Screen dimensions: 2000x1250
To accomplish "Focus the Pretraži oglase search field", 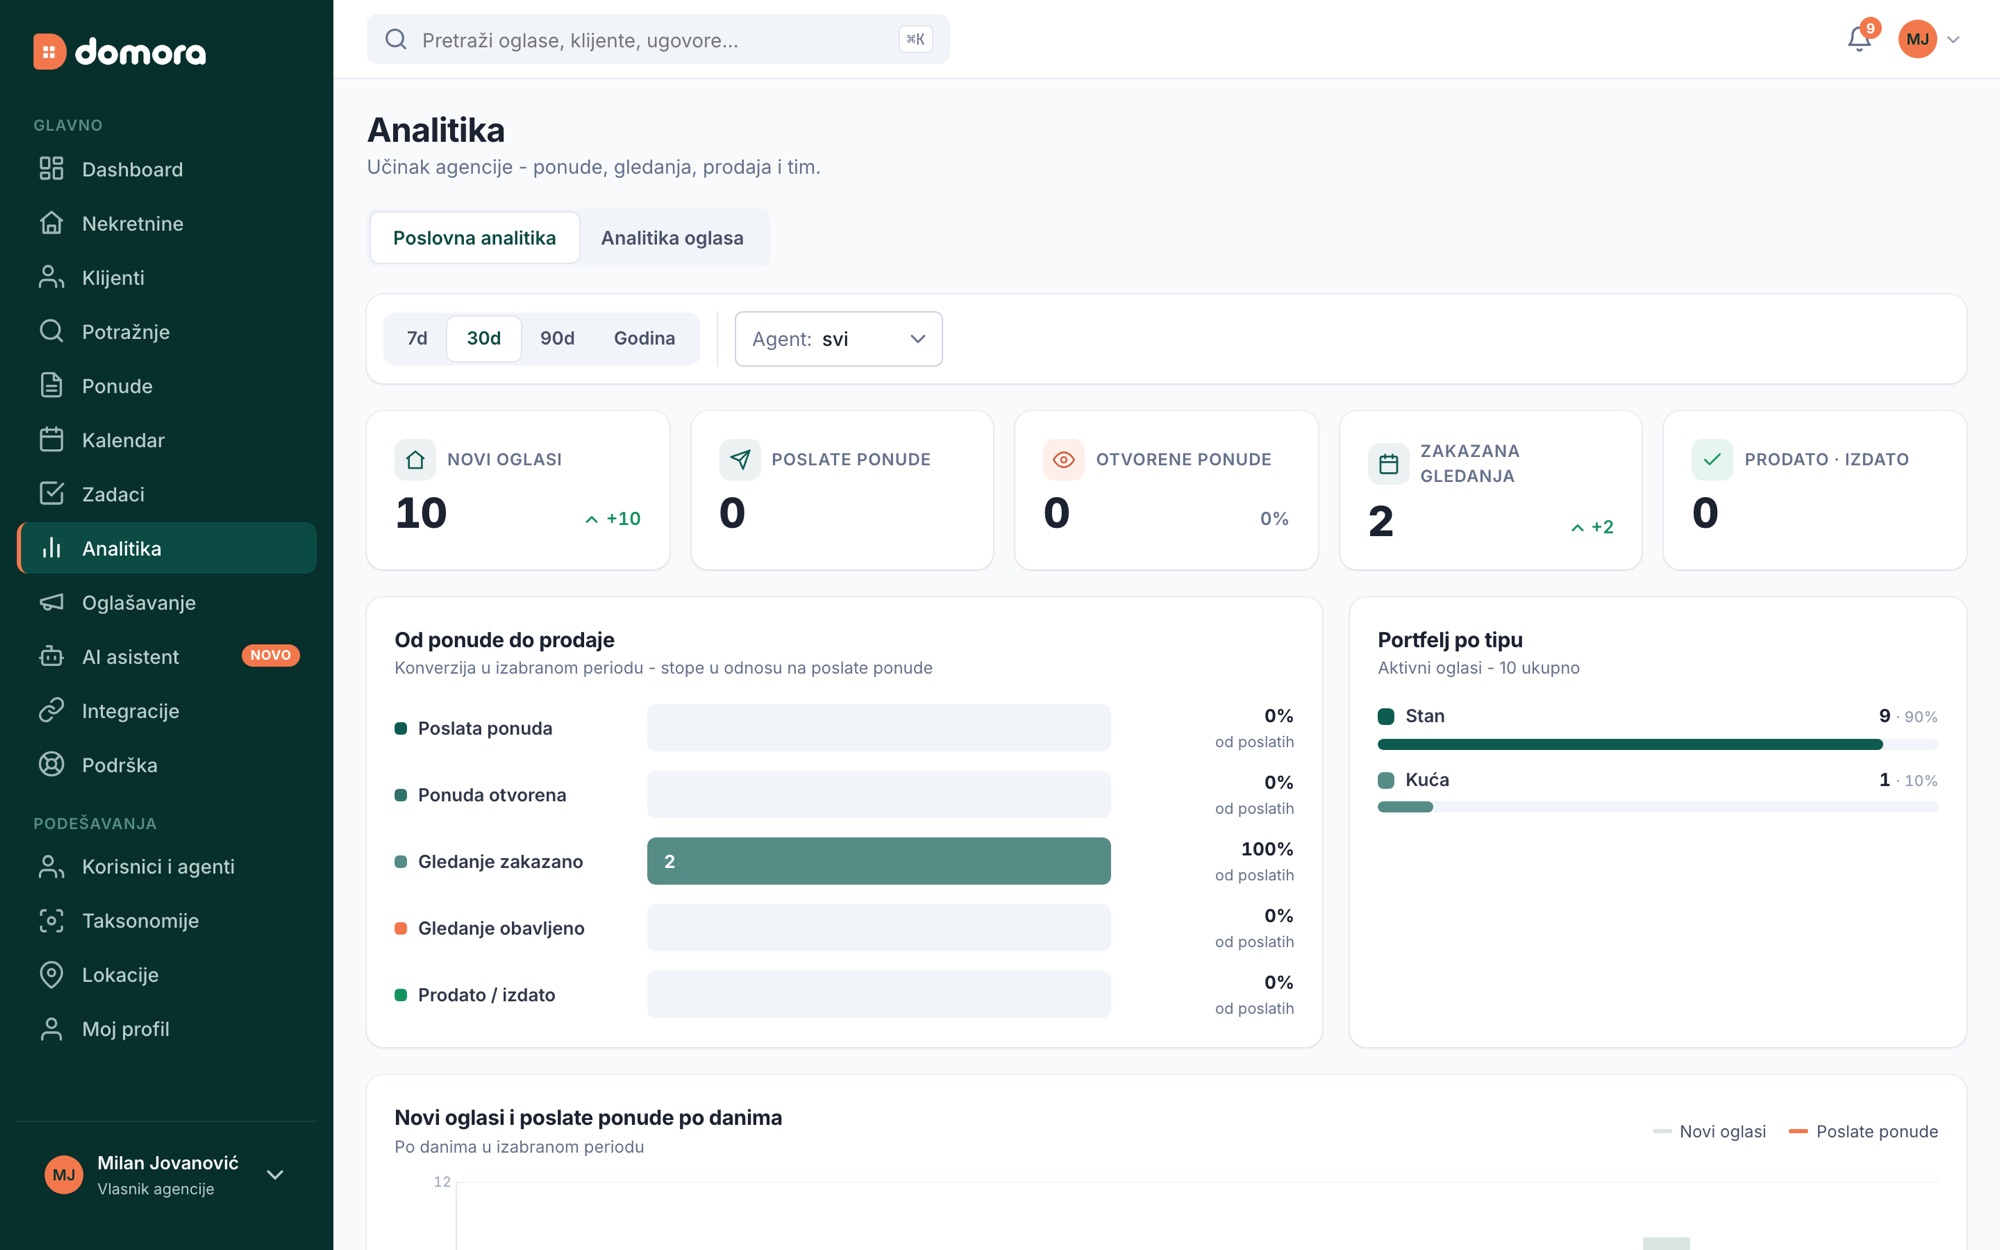I will 658,40.
